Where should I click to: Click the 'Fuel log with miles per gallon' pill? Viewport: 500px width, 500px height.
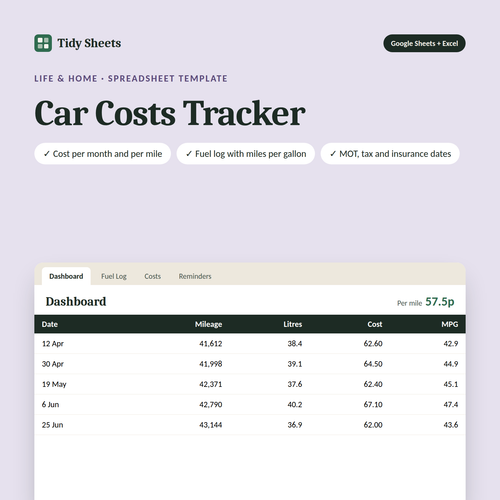coord(246,154)
